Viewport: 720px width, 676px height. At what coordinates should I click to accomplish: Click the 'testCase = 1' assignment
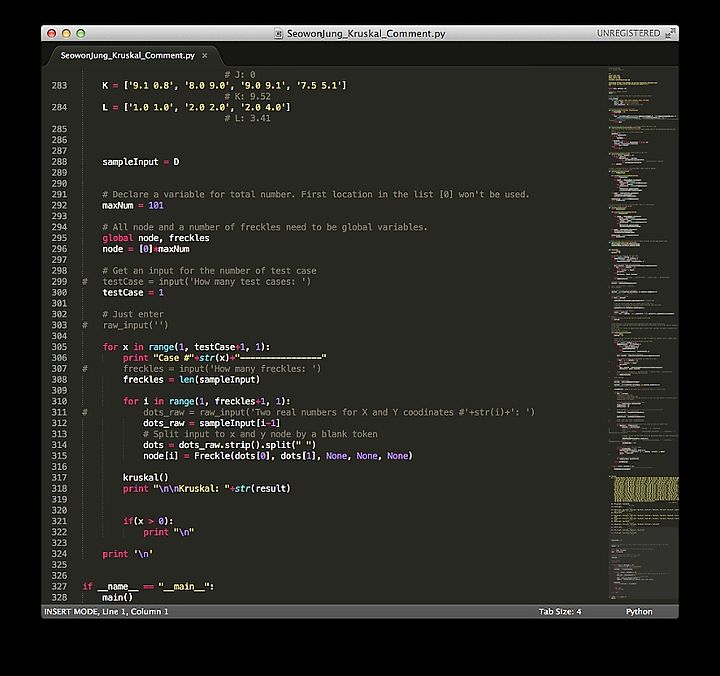pos(133,293)
